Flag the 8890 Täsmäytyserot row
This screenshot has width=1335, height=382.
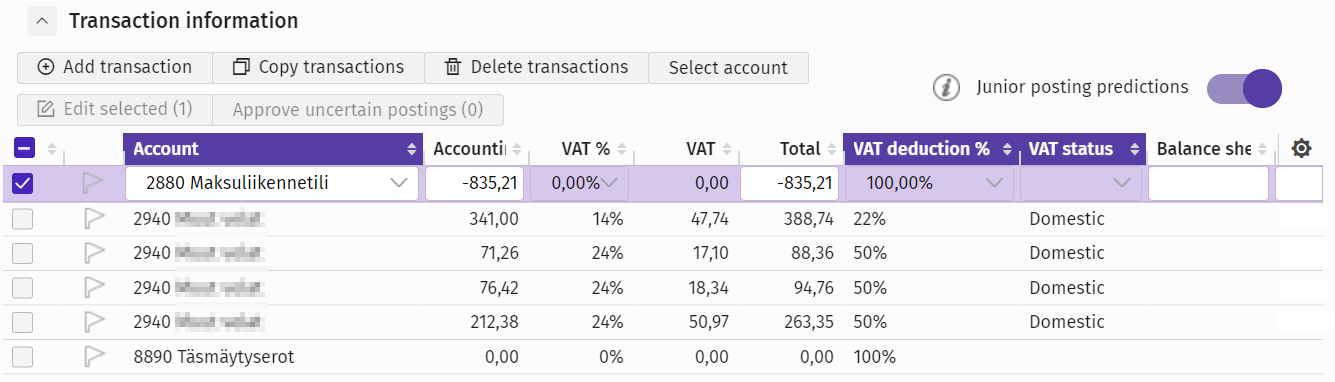click(x=93, y=356)
